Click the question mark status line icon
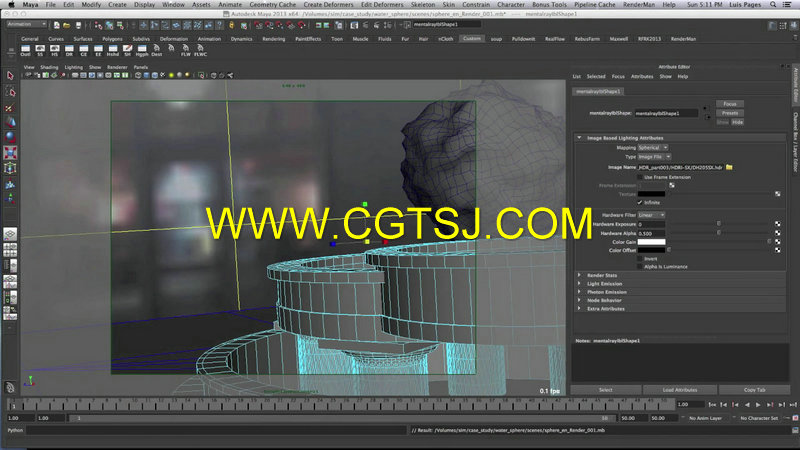800x450 pixels. click(219, 24)
